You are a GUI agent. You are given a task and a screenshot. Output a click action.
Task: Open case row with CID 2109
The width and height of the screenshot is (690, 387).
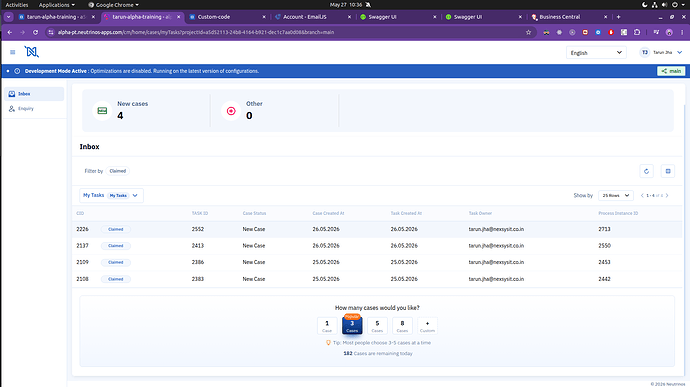(377, 262)
